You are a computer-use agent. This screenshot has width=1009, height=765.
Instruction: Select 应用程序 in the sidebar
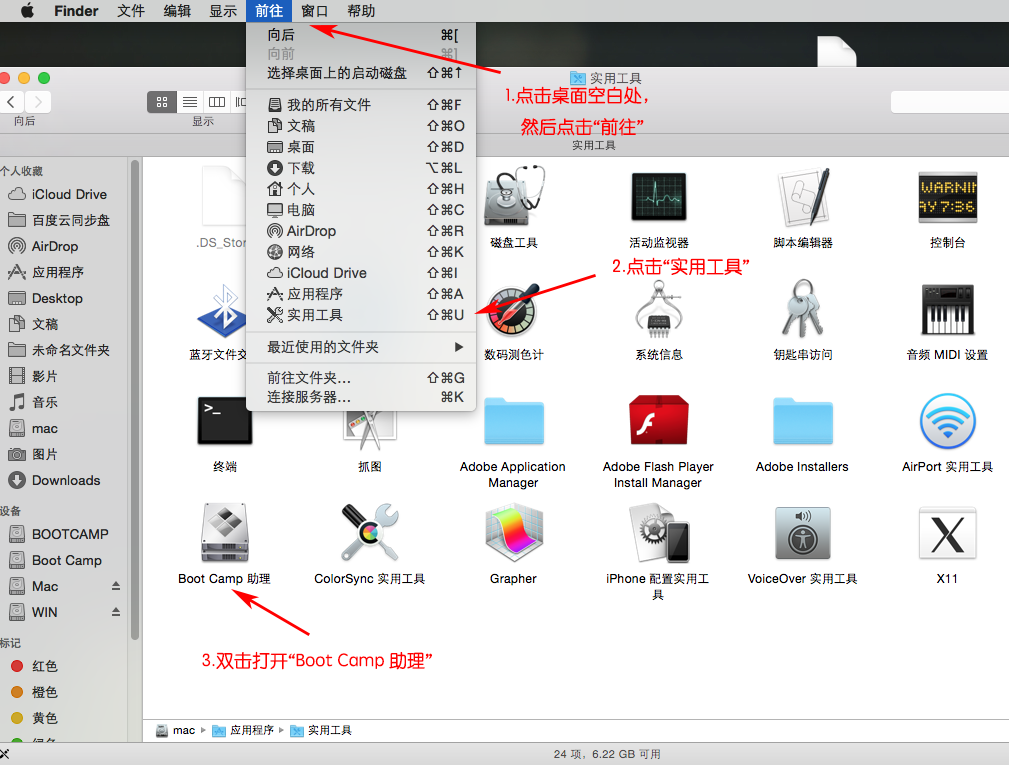[64, 272]
